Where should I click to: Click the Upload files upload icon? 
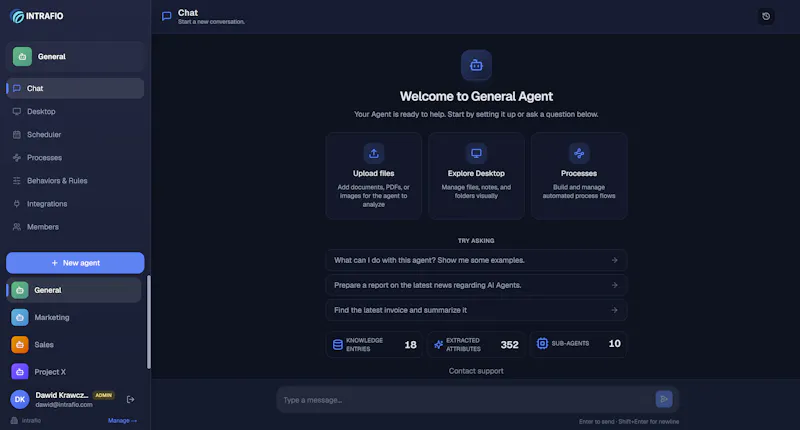(373, 153)
